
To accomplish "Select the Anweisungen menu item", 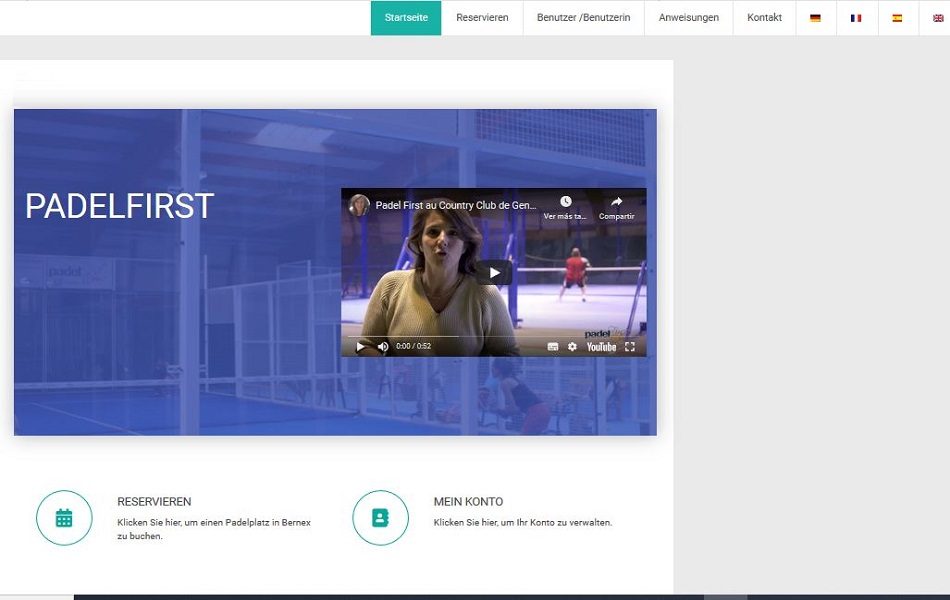I will [x=689, y=18].
